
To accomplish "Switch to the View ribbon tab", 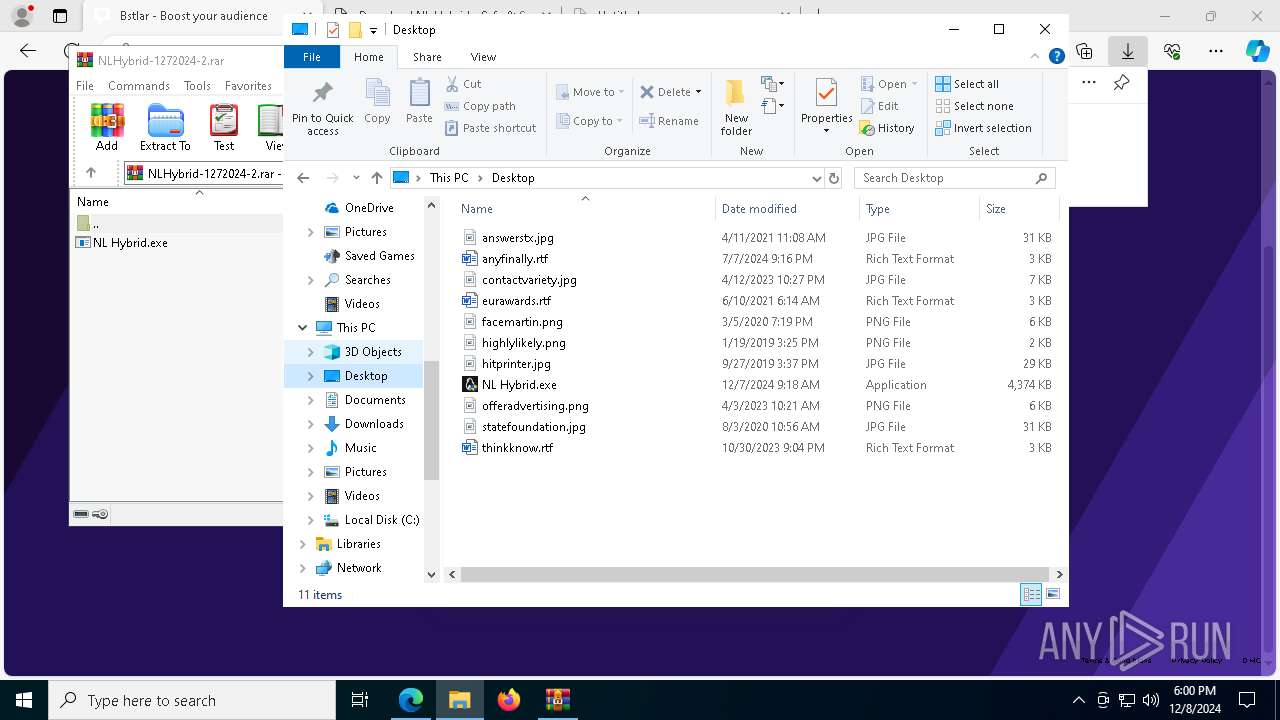I will 483,57.
